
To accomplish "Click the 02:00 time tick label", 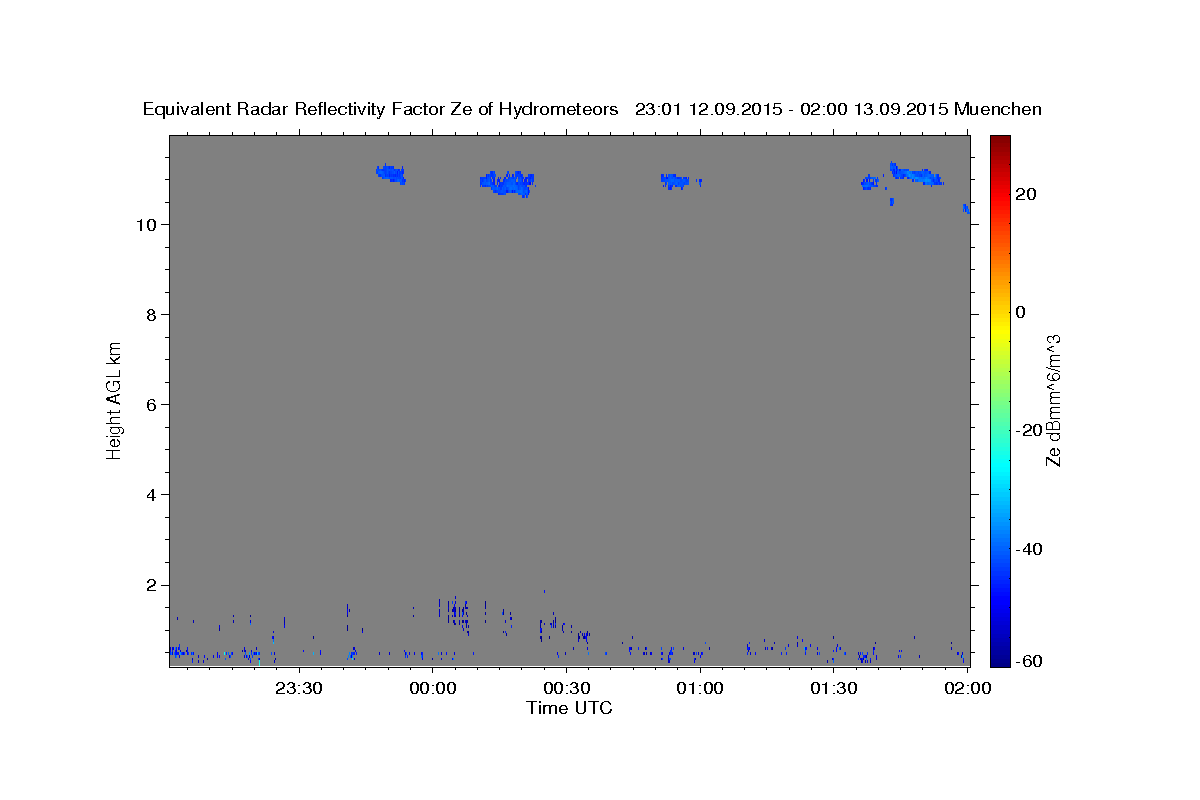I will [967, 688].
